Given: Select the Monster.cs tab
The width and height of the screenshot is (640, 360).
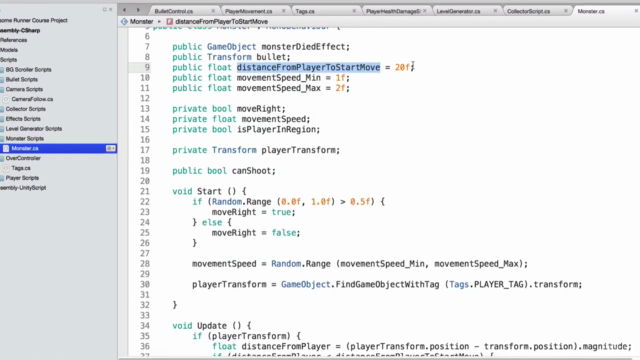Looking at the screenshot, I should pos(591,11).
